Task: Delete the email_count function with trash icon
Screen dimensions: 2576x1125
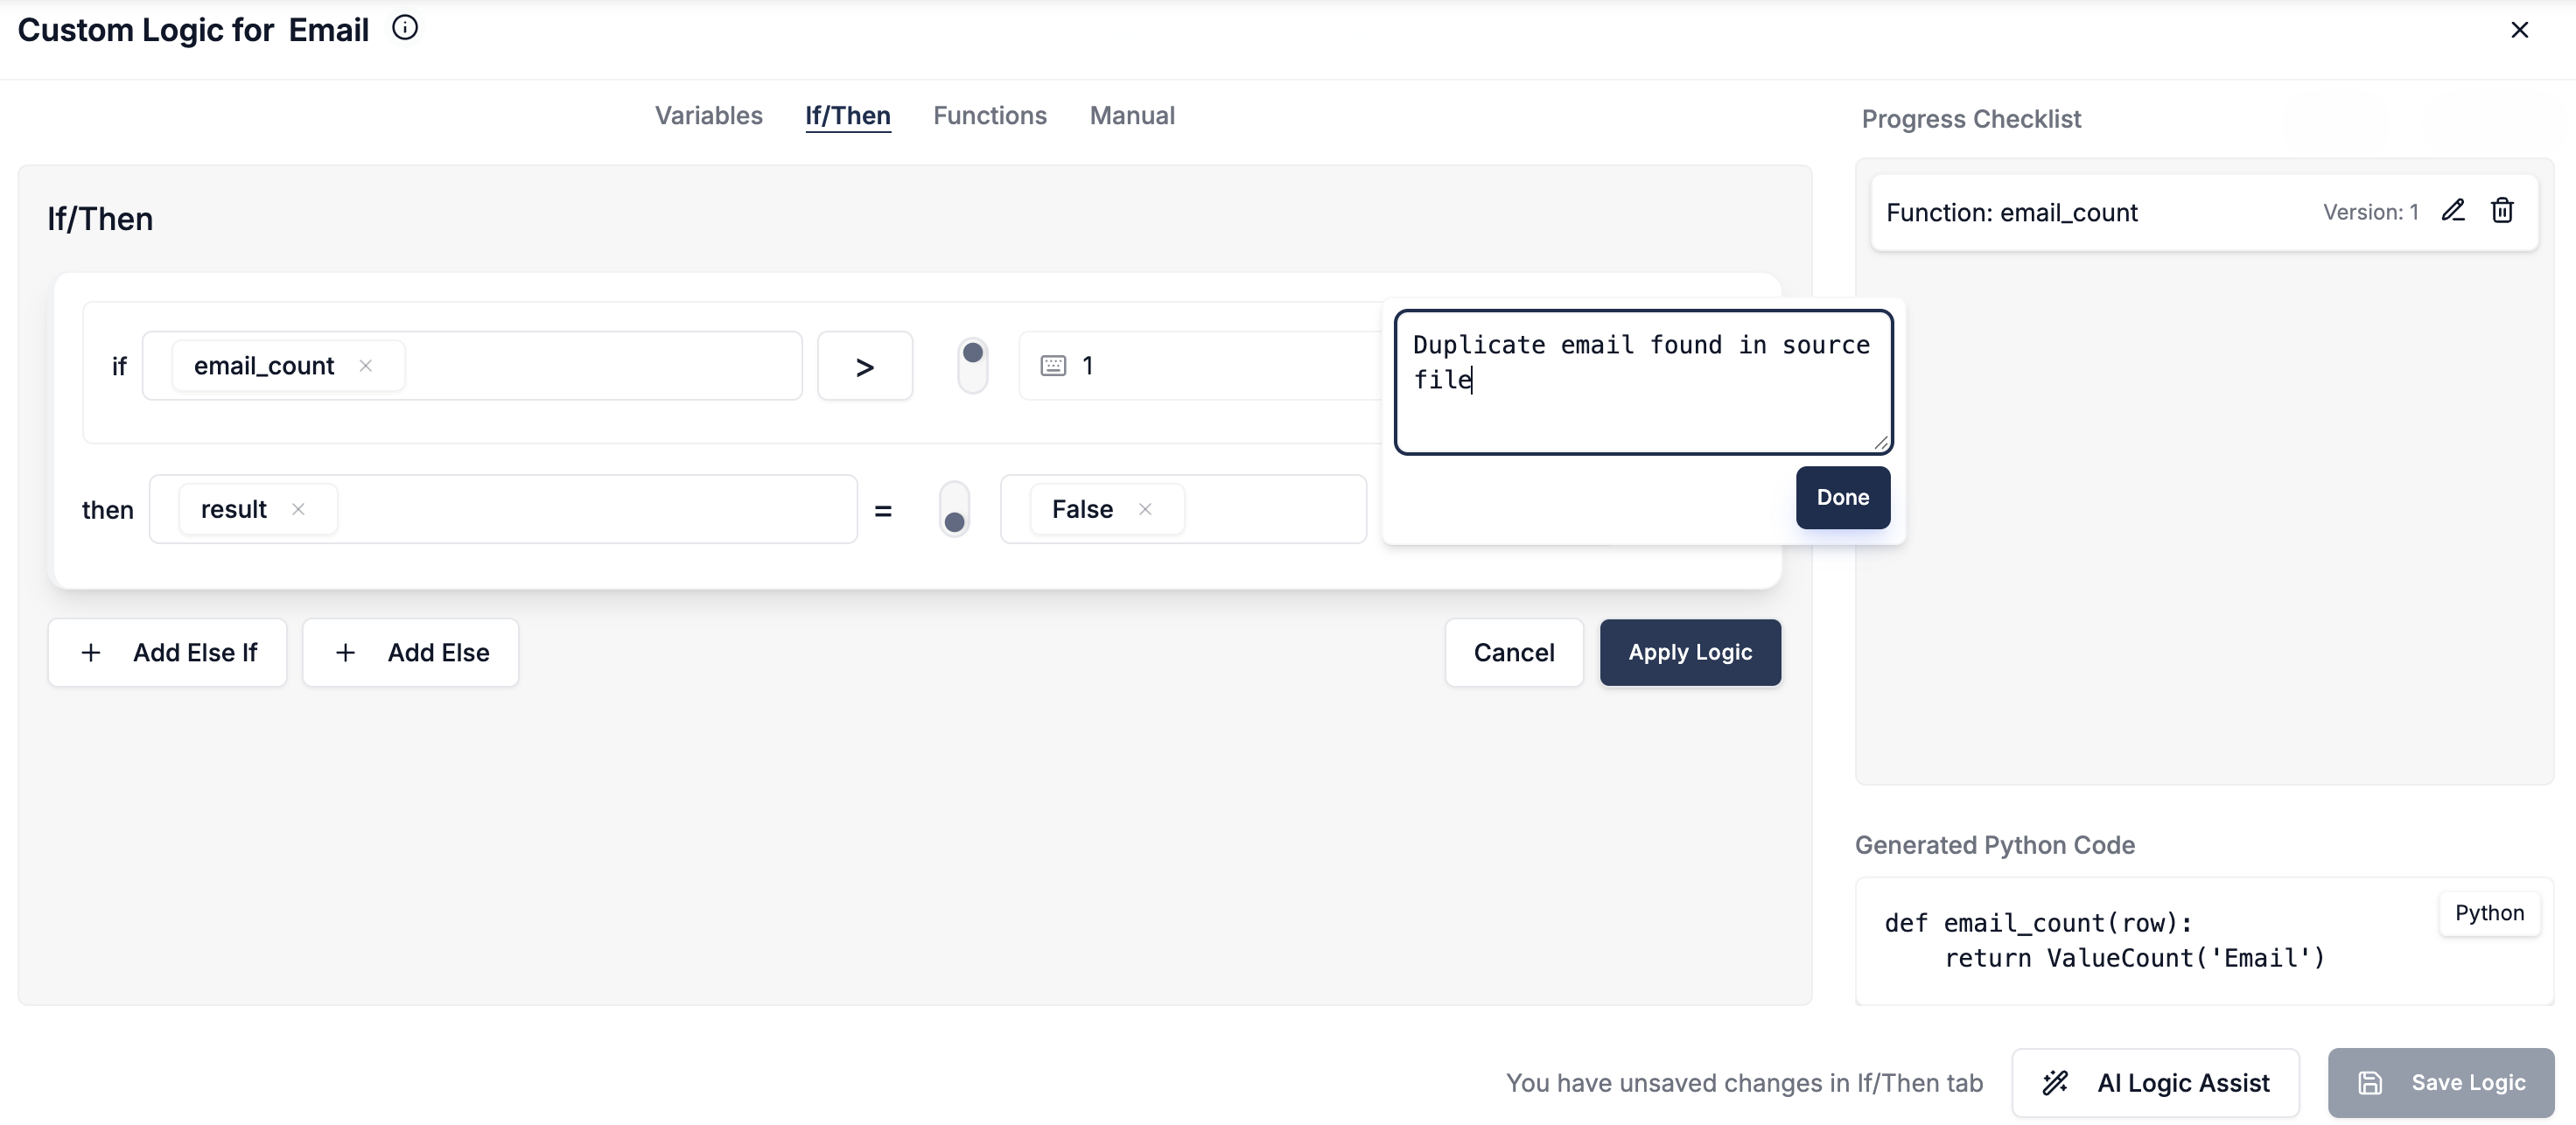Action: point(2502,211)
